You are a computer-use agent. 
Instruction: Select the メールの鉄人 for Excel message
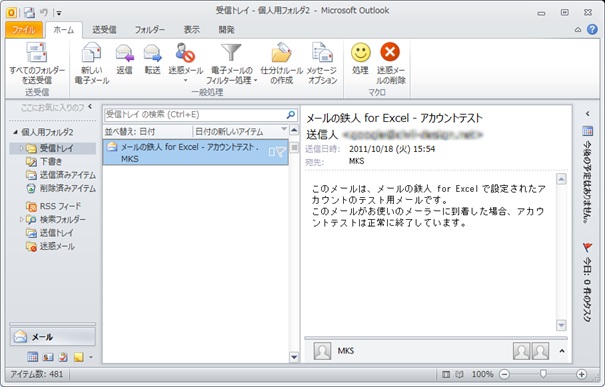pos(195,152)
